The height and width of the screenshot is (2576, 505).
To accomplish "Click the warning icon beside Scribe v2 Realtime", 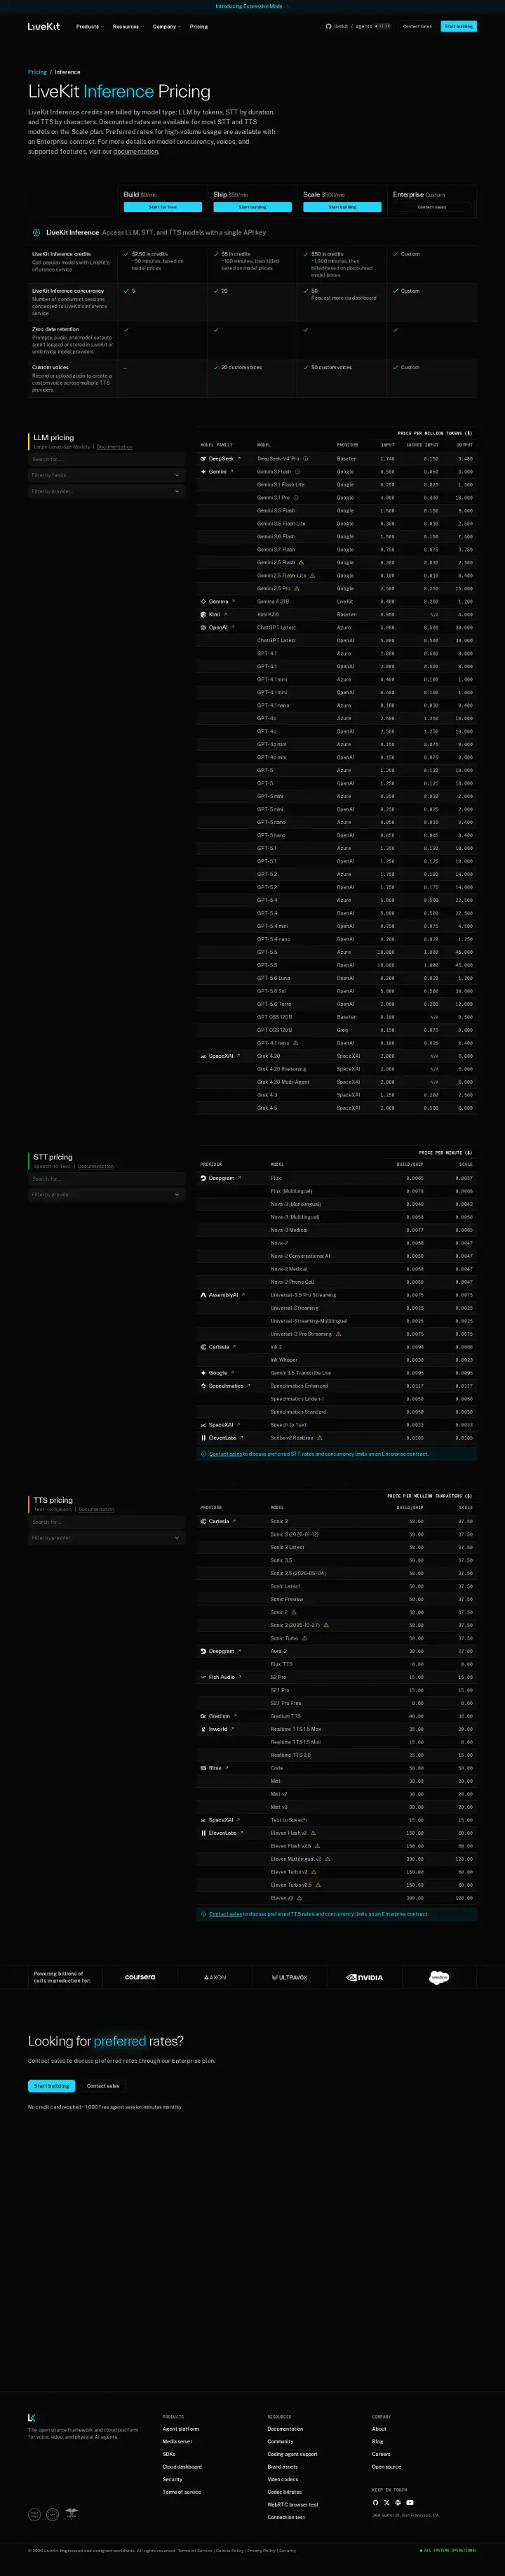I will pyautogui.click(x=319, y=1438).
